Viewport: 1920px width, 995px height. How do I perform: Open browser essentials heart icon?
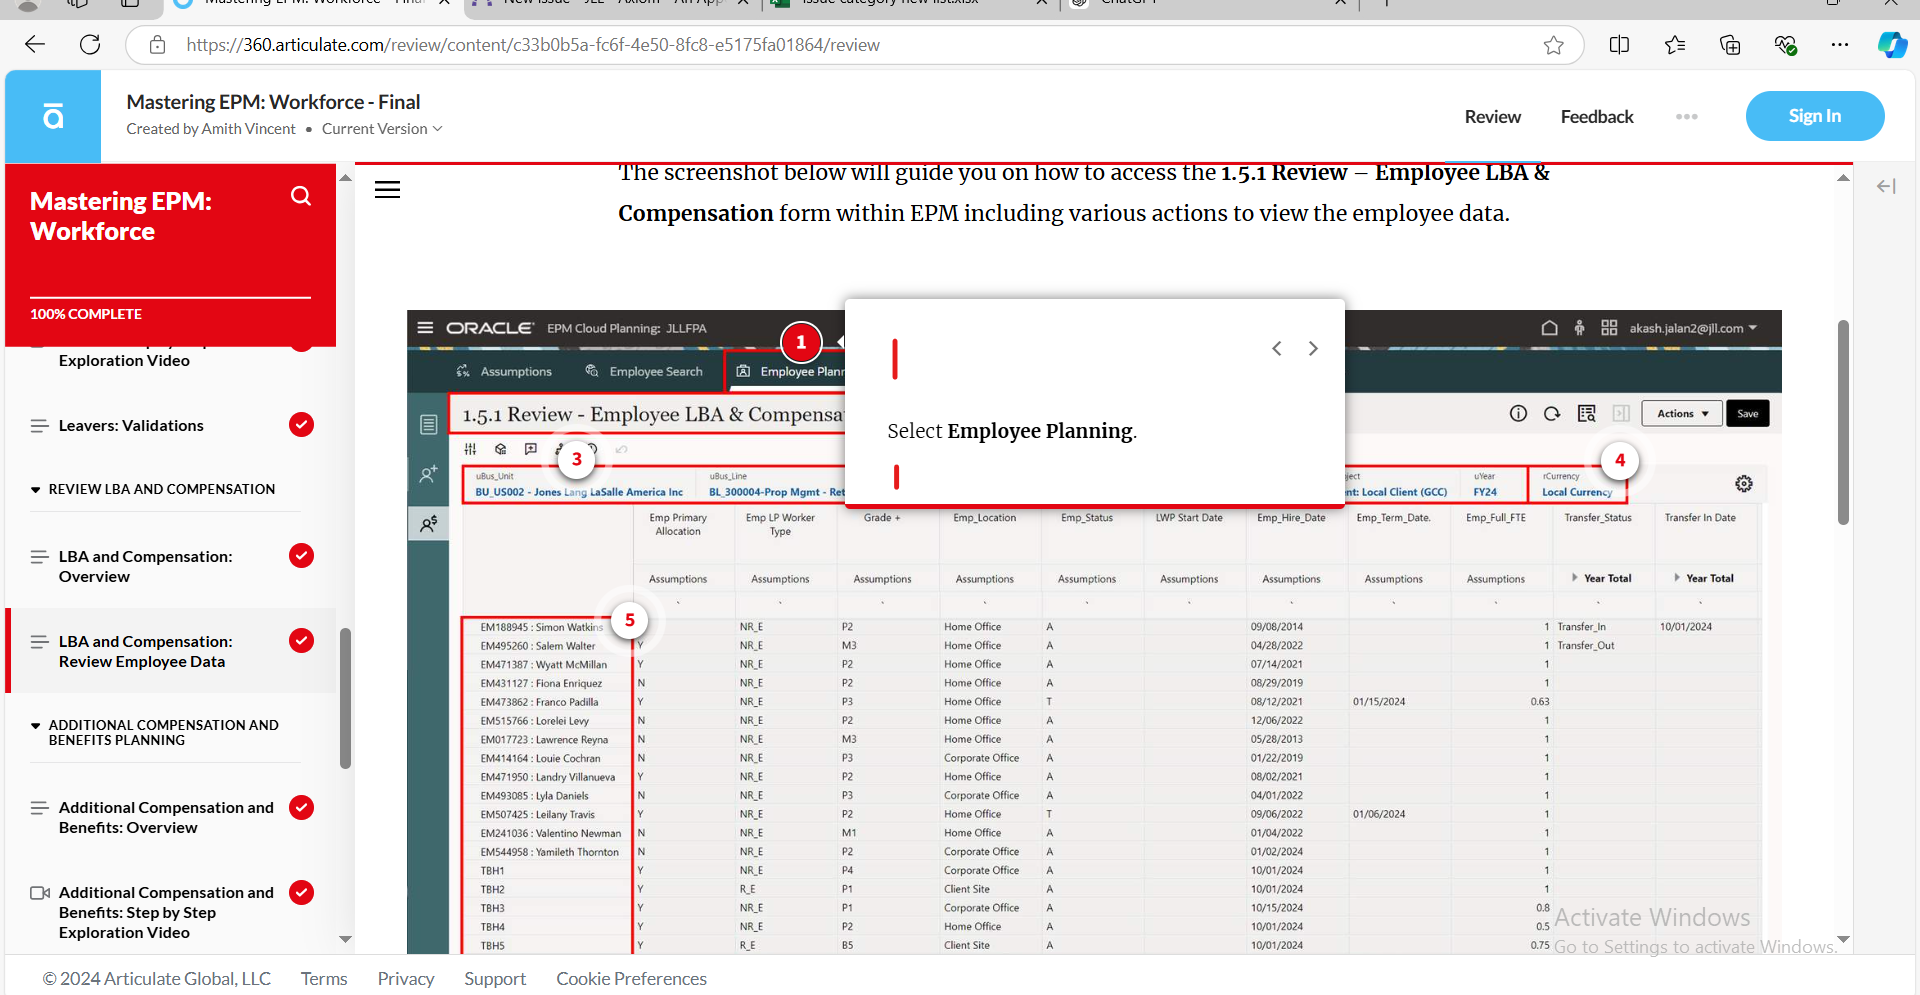pos(1785,45)
